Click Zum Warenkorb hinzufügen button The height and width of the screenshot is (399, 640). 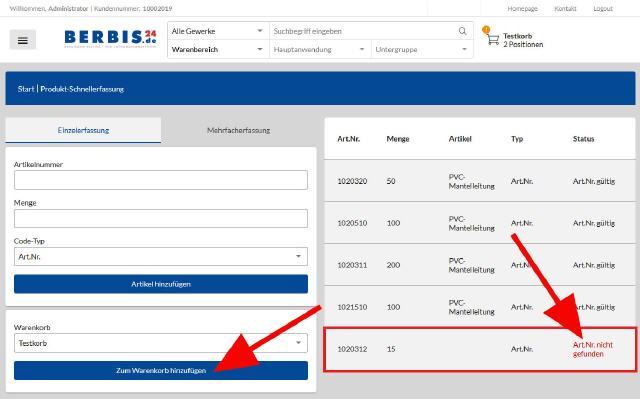161,370
